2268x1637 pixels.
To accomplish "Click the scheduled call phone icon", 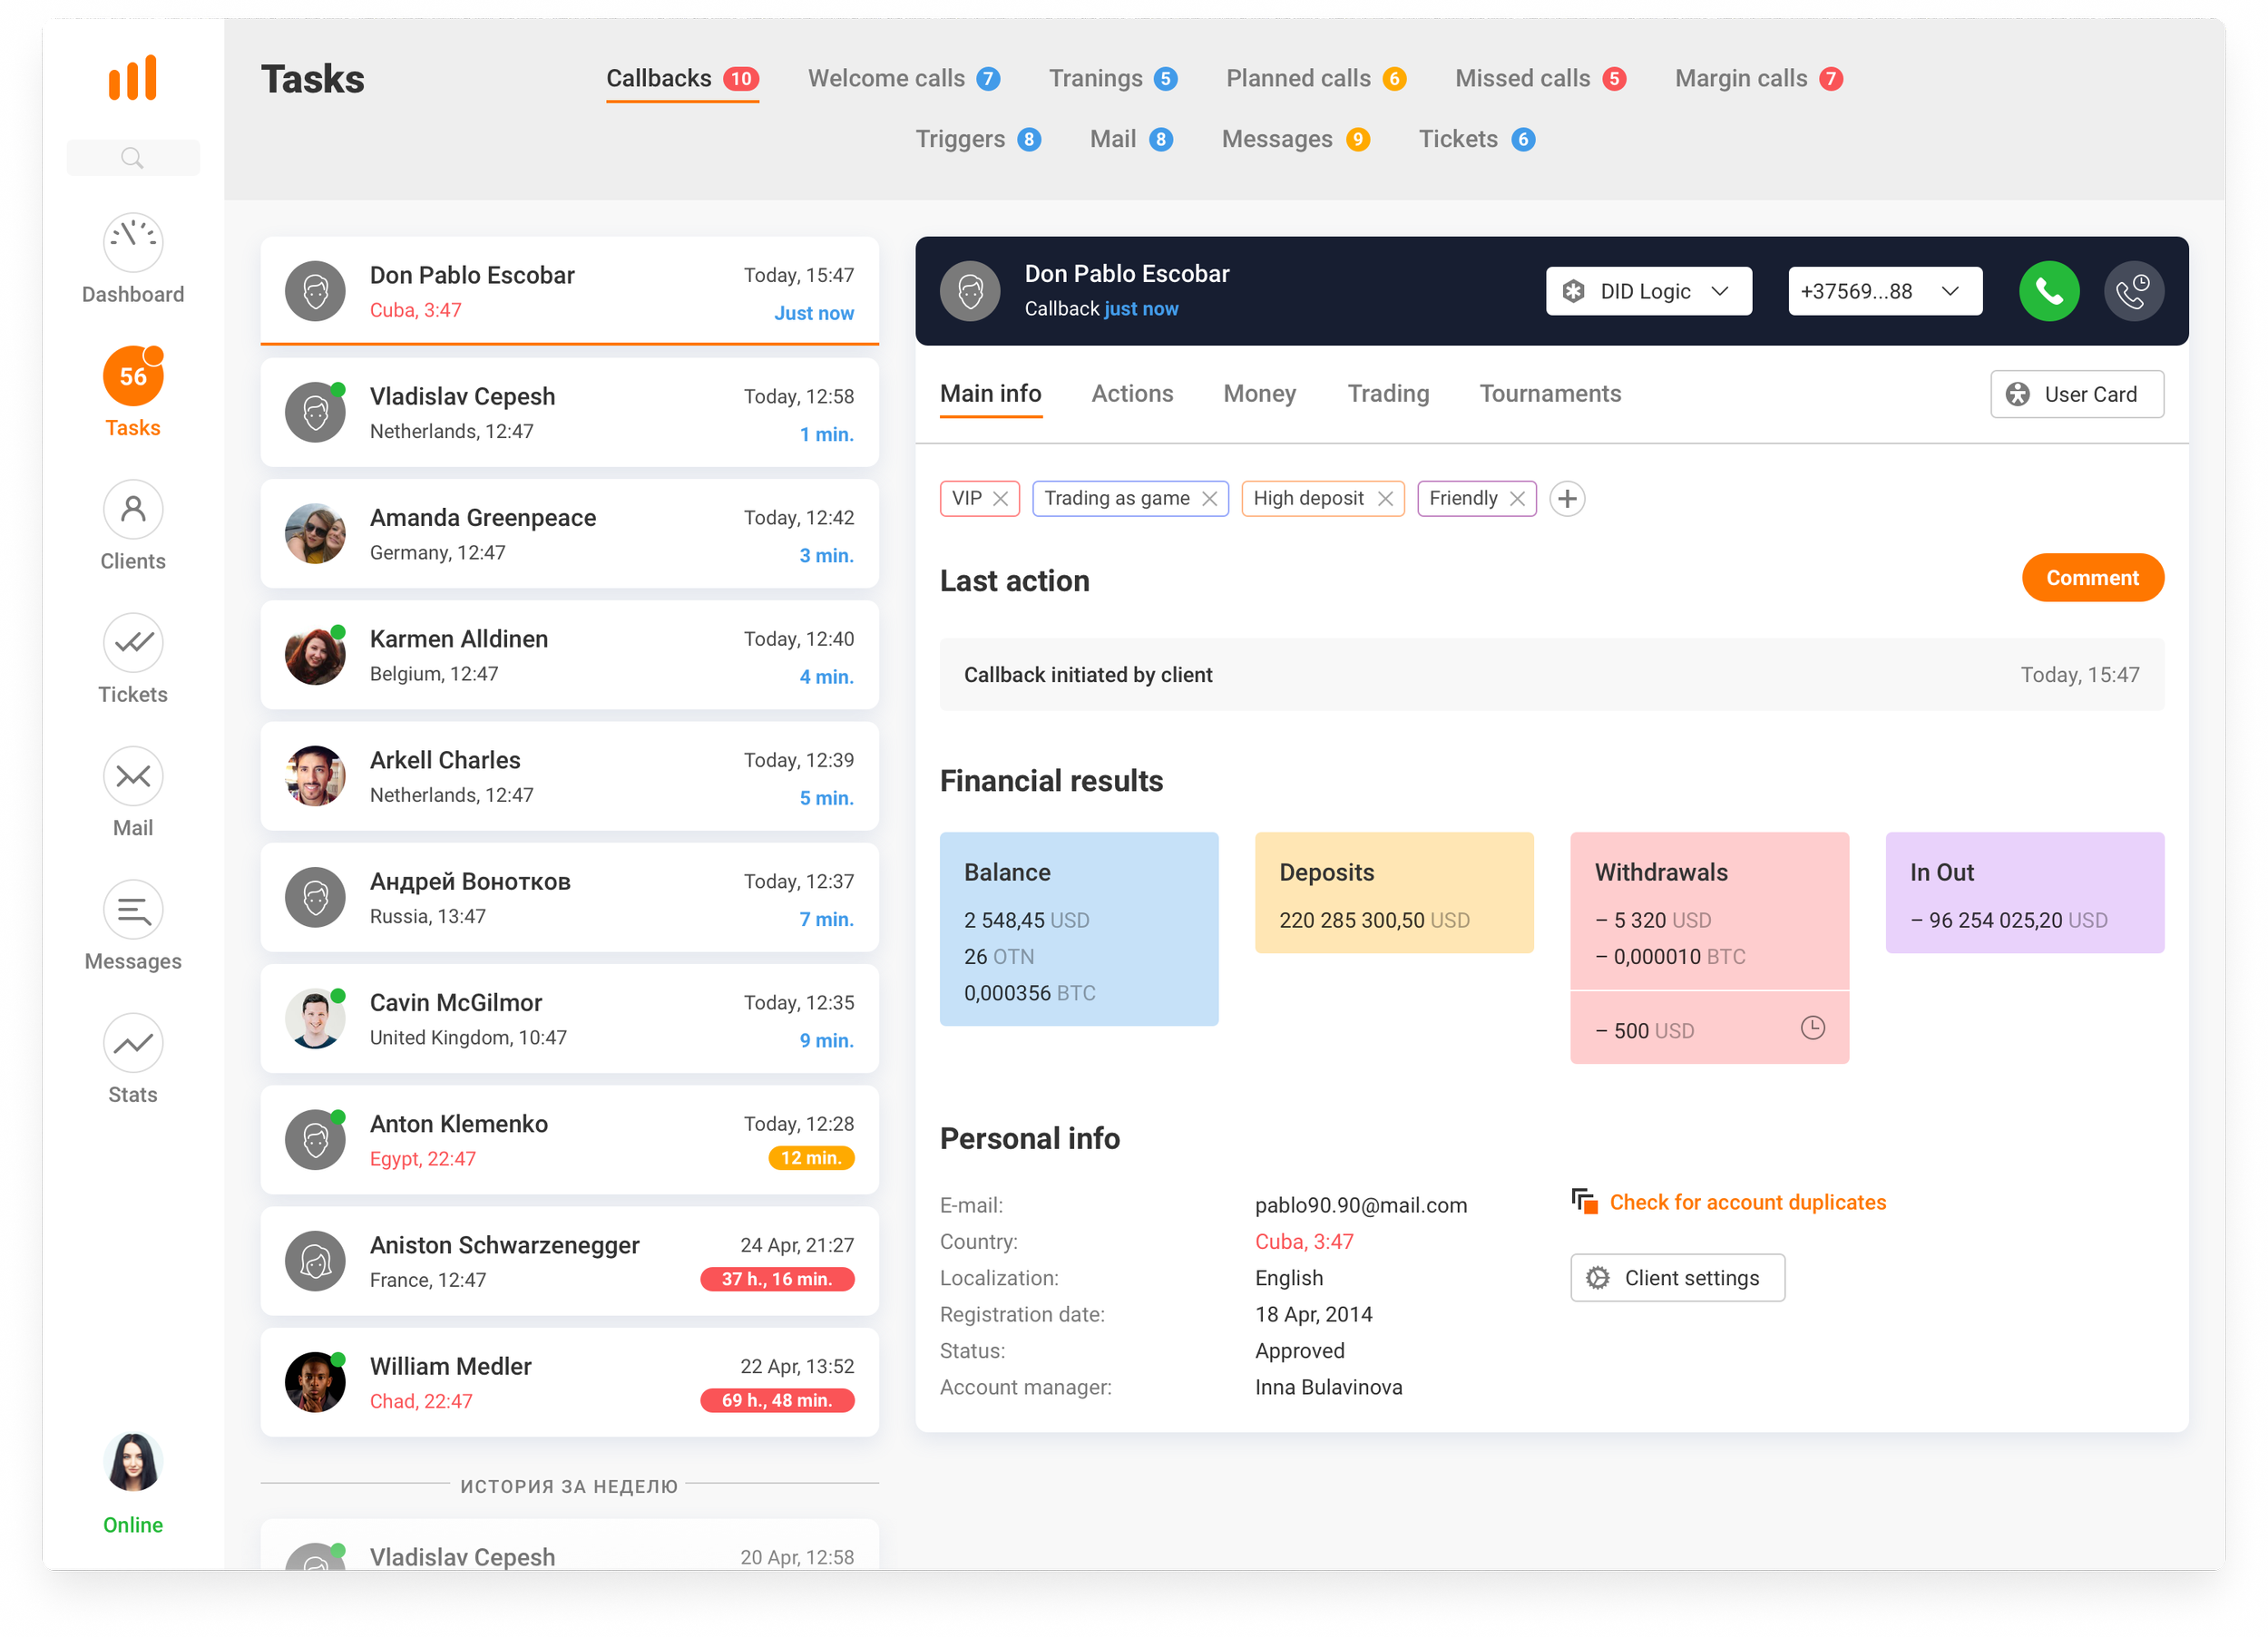I will (x=2132, y=291).
